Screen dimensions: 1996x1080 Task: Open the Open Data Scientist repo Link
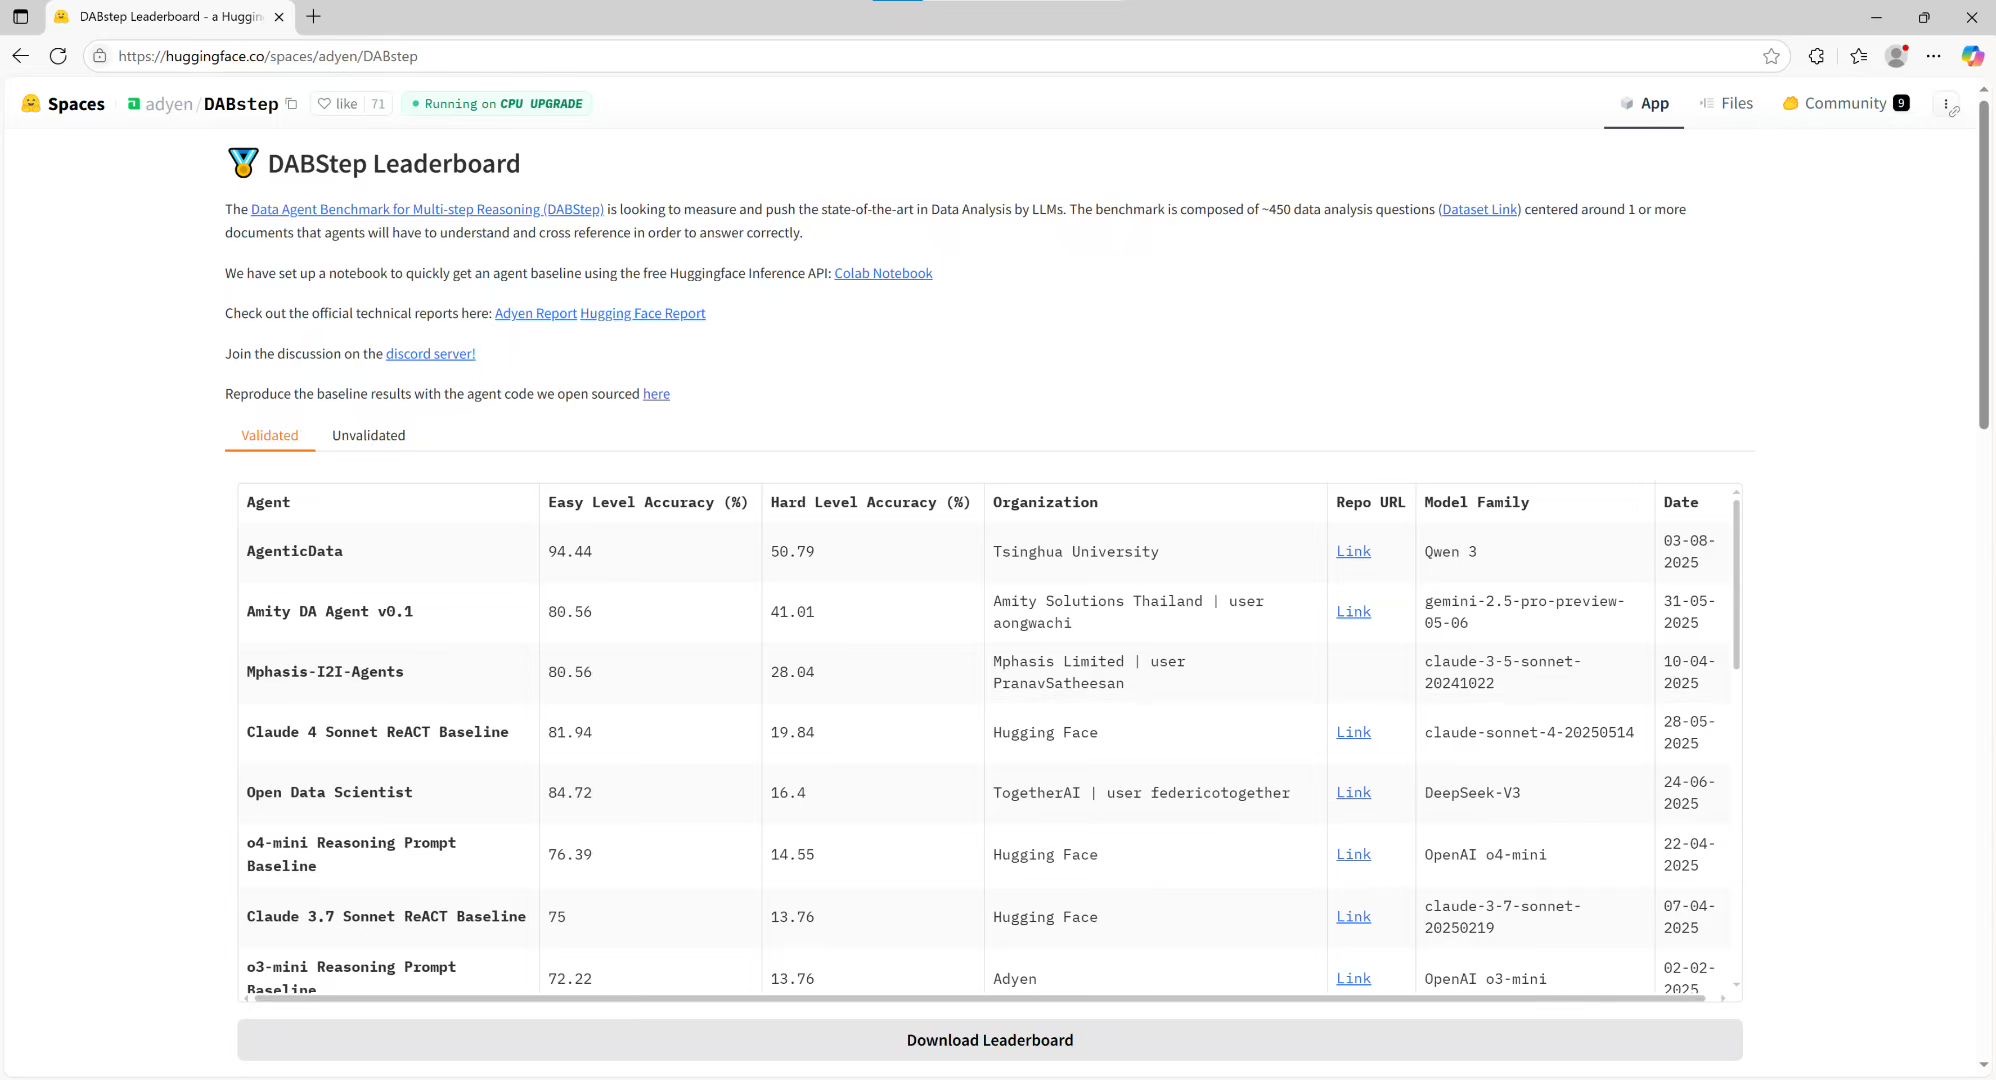point(1353,792)
